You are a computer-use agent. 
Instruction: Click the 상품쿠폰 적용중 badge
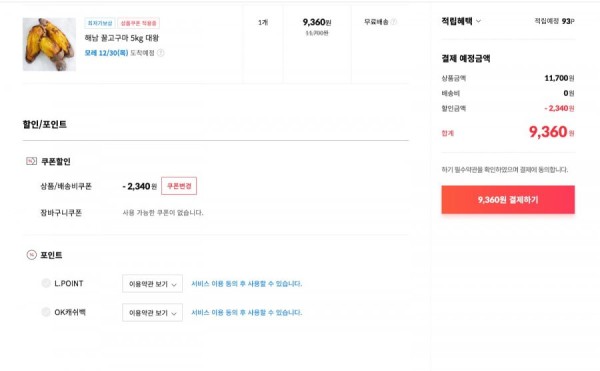coord(139,23)
